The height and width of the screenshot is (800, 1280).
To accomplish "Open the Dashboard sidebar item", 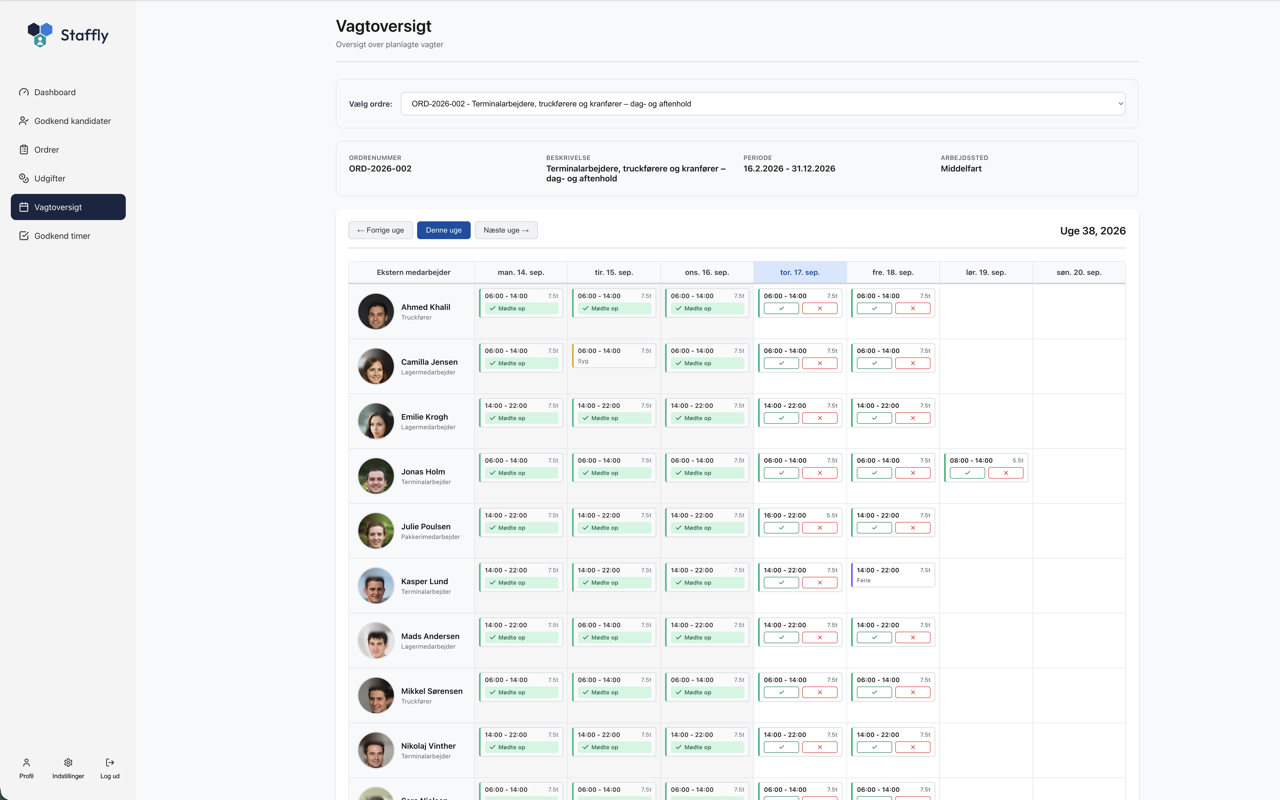I will 68,92.
